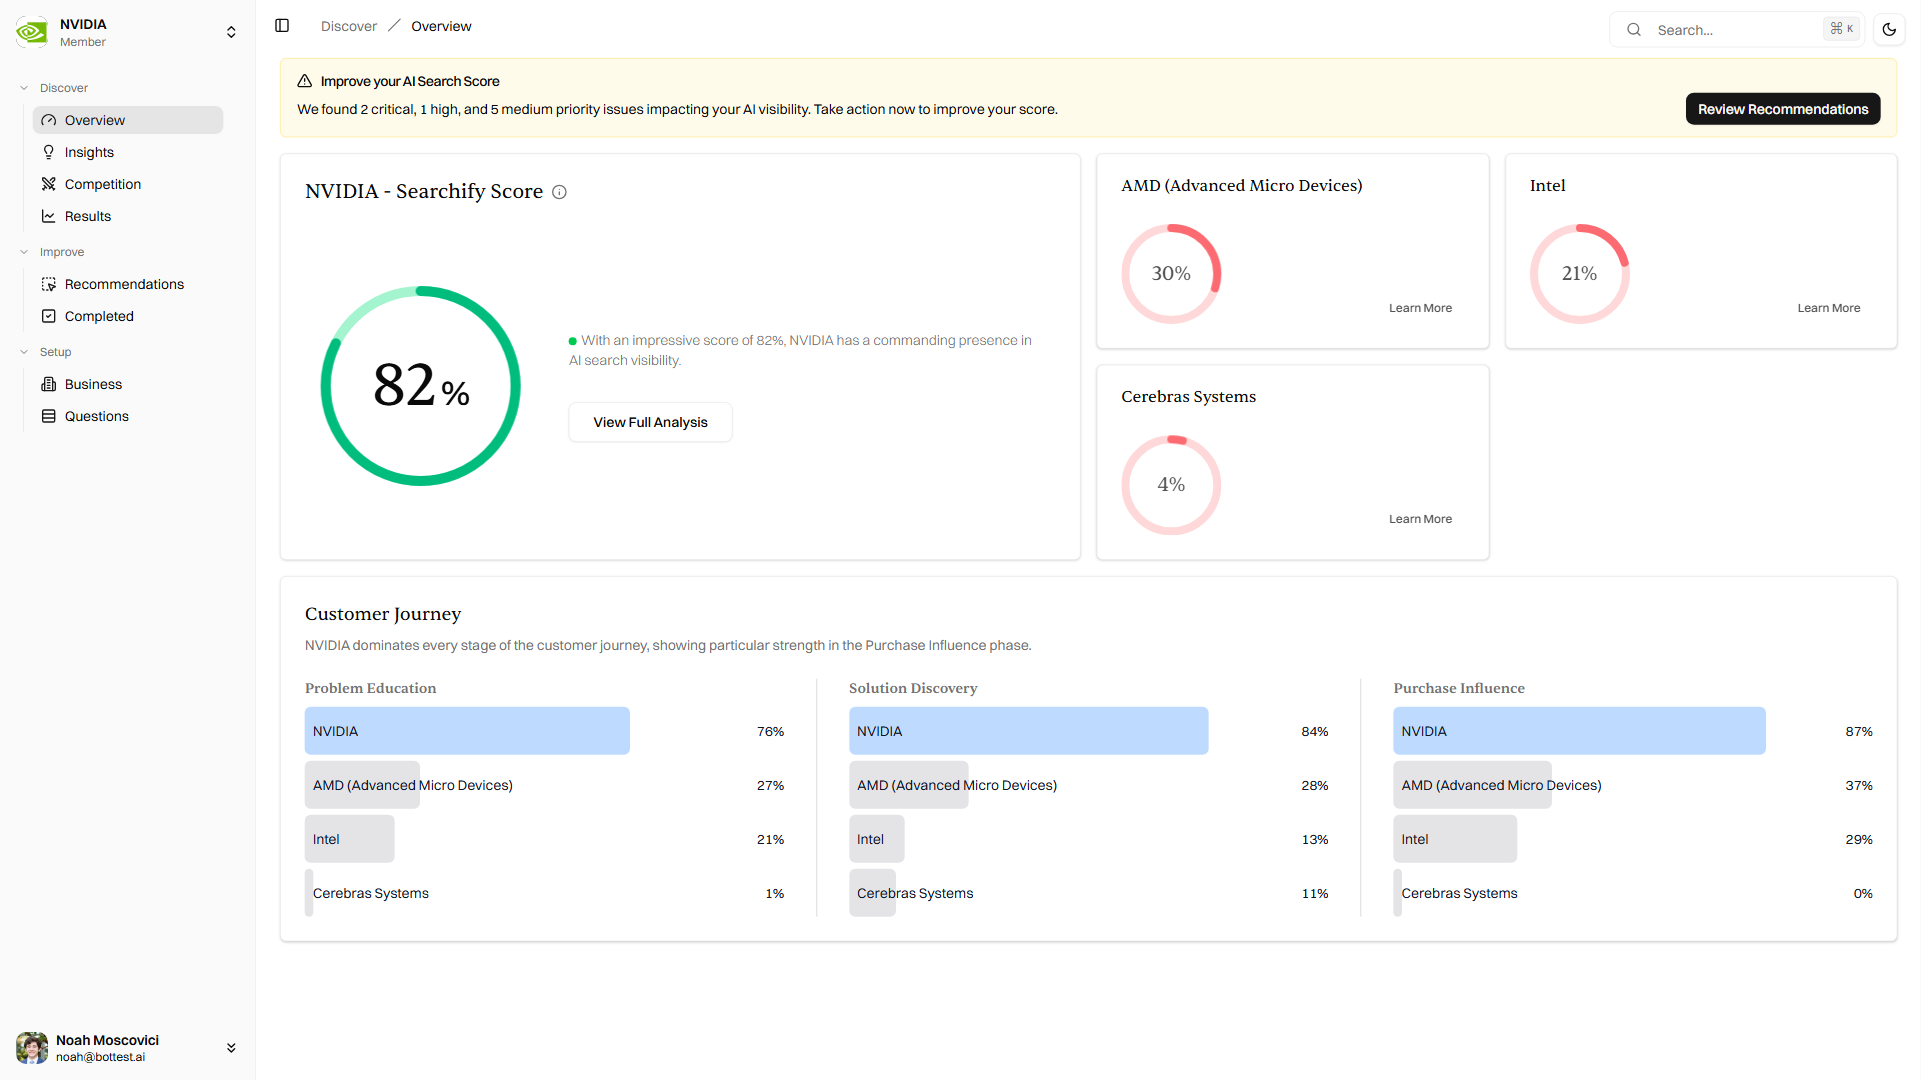The height and width of the screenshot is (1080, 1921).
Task: Collapse the Setup sidebar section
Action: tap(24, 352)
